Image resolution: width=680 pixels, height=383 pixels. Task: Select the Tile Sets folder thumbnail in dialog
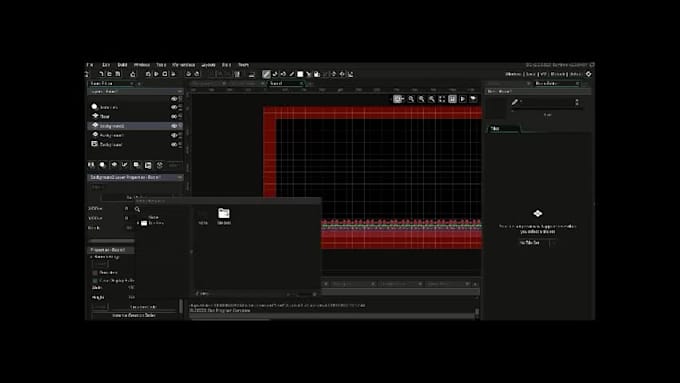click(x=224, y=216)
